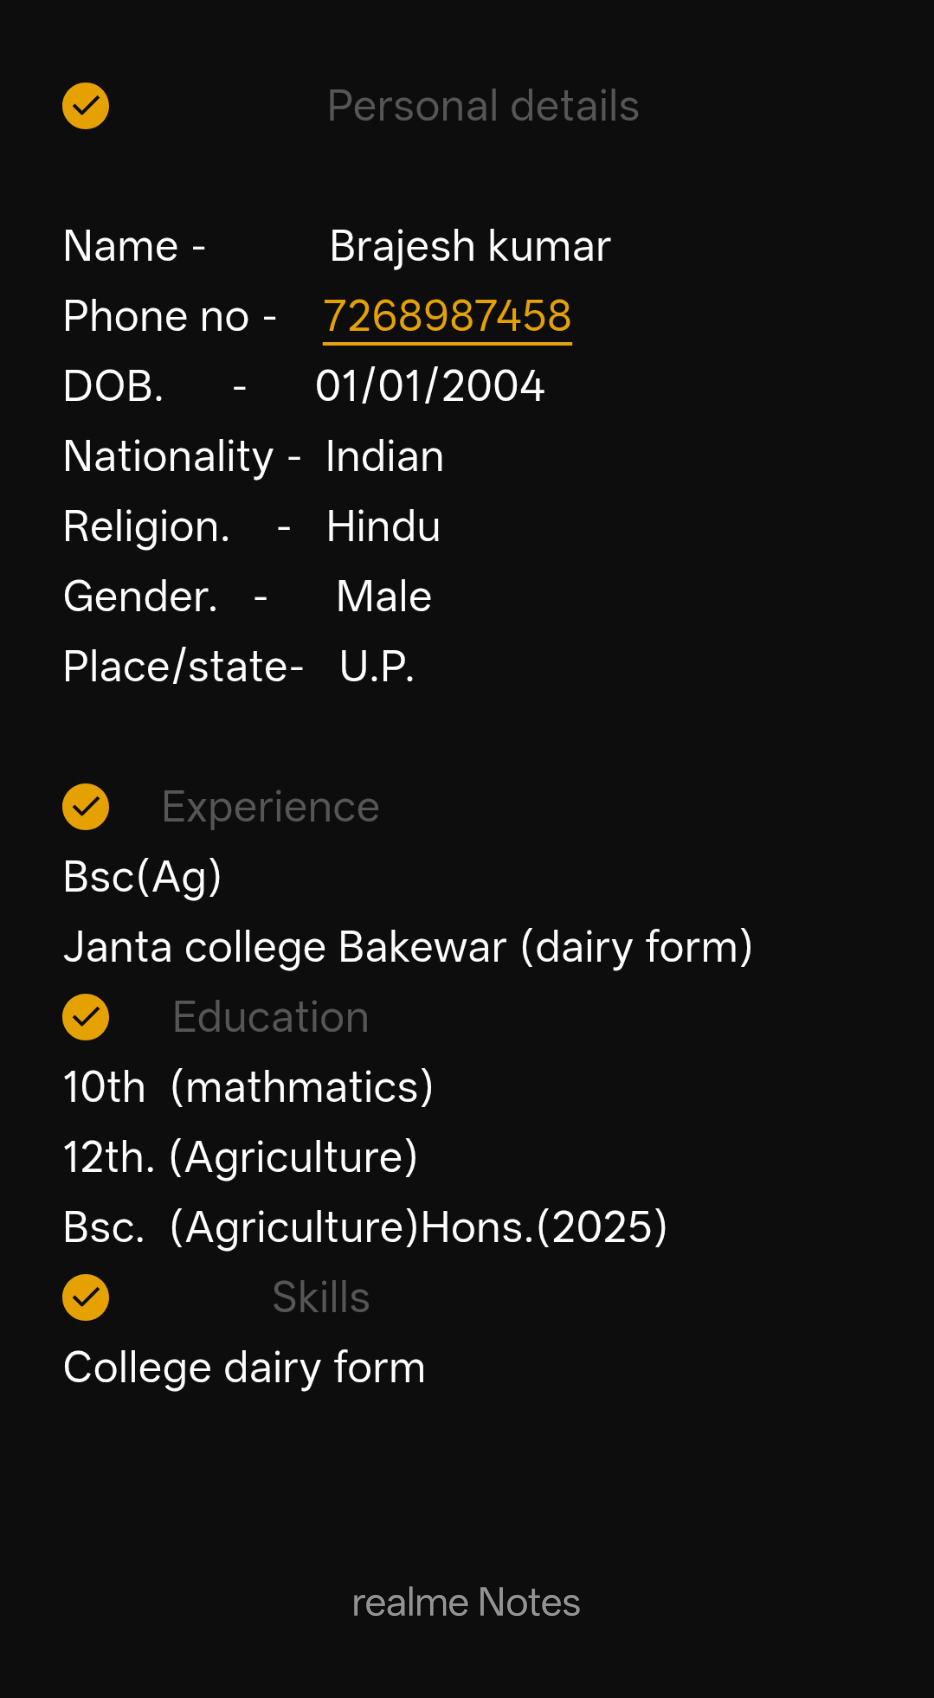
Task: Click the 12th. (Agriculture) line
Action: [240, 1157]
